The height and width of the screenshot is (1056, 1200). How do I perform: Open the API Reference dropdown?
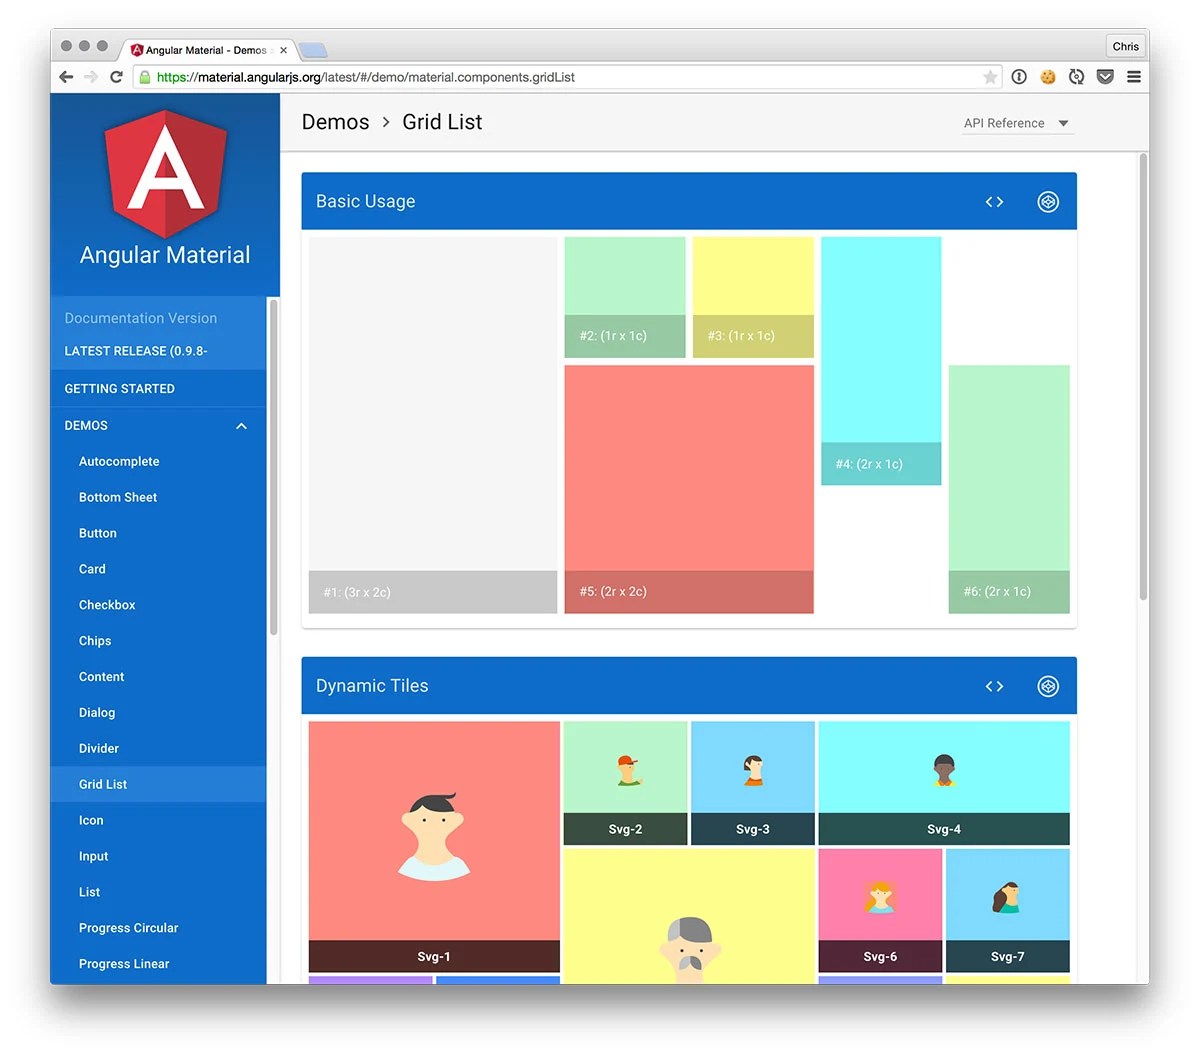coord(1017,123)
